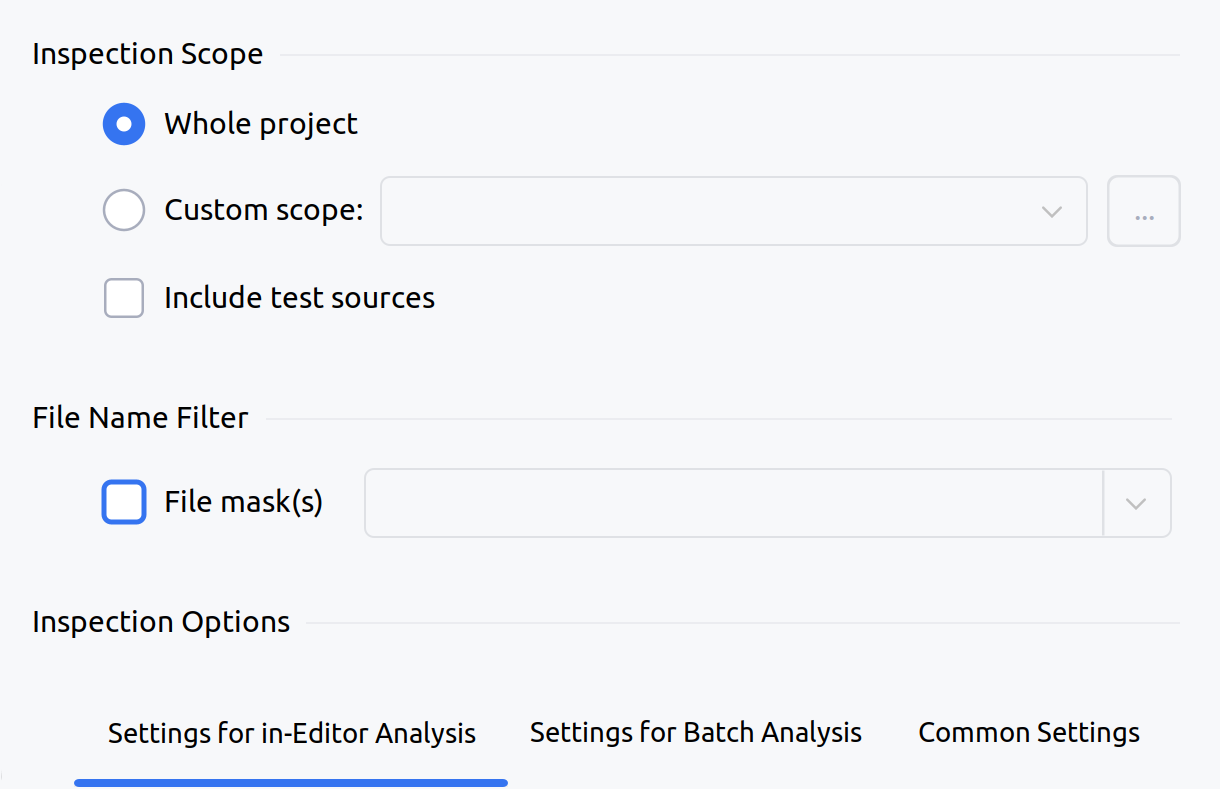Select the "Whole project" radio button
Image resolution: width=1220 pixels, height=789 pixels.
123,124
